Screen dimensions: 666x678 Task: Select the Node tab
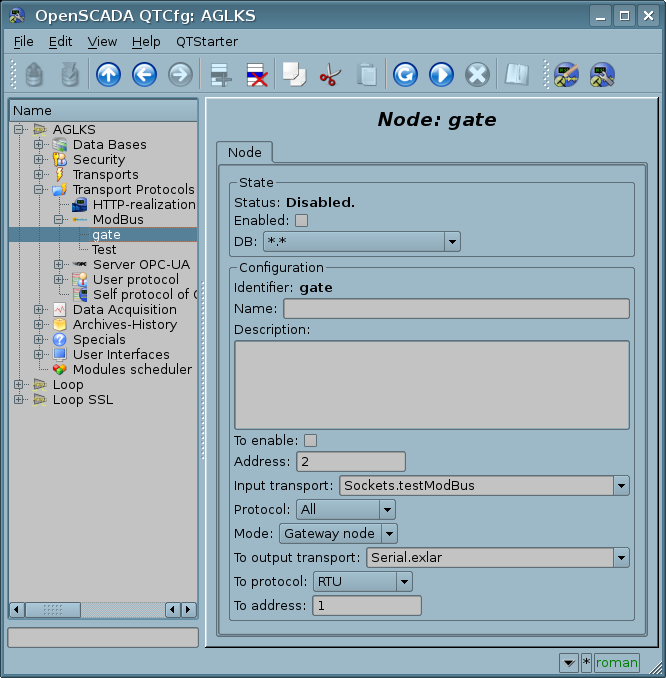click(245, 152)
